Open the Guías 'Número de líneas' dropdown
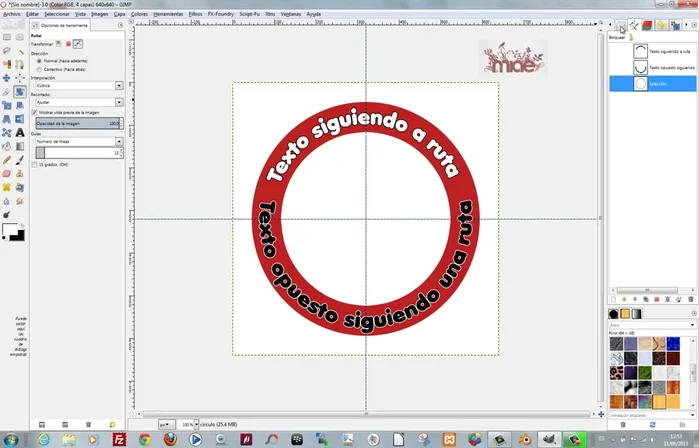 [x=78, y=142]
